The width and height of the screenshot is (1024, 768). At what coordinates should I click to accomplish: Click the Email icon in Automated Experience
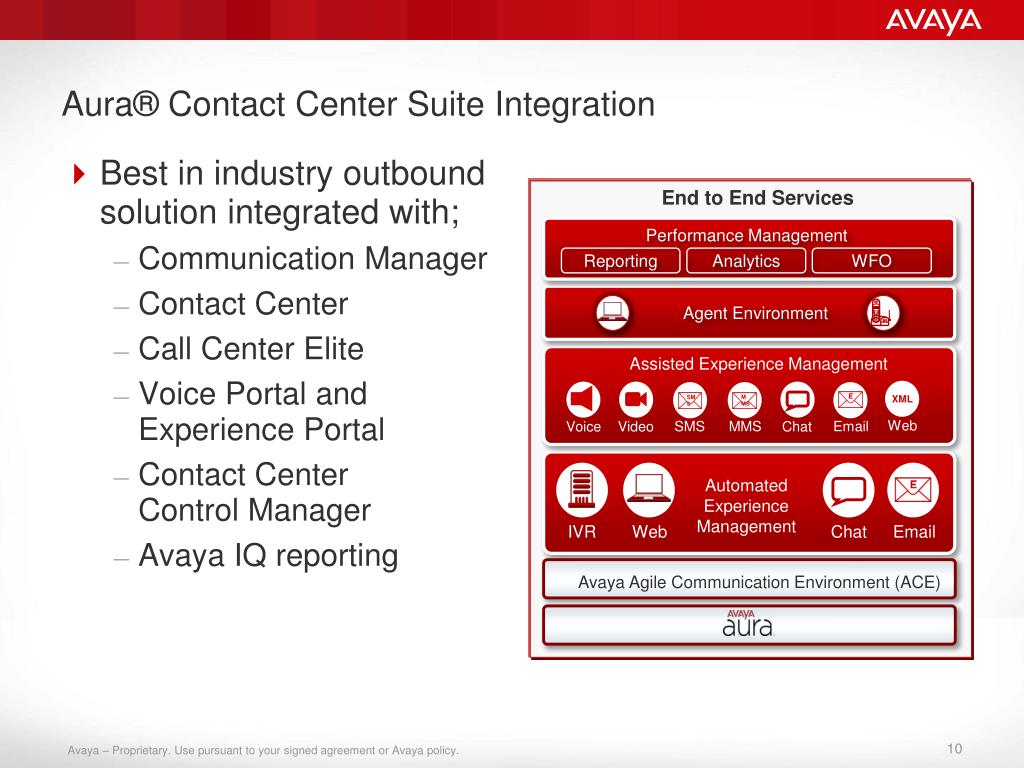913,490
